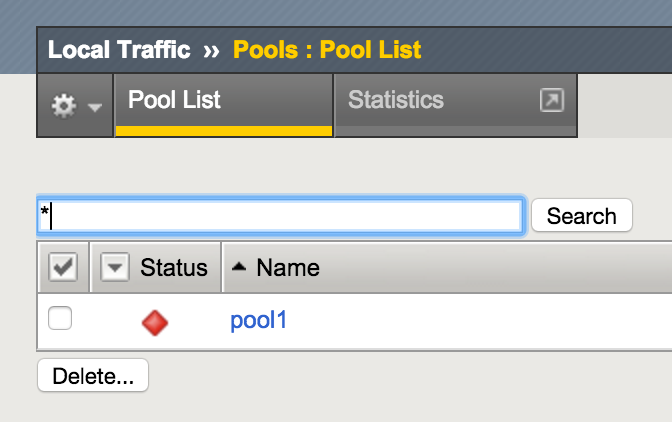Image resolution: width=672 pixels, height=422 pixels.
Task: Sort by the Name column header
Action: point(288,267)
